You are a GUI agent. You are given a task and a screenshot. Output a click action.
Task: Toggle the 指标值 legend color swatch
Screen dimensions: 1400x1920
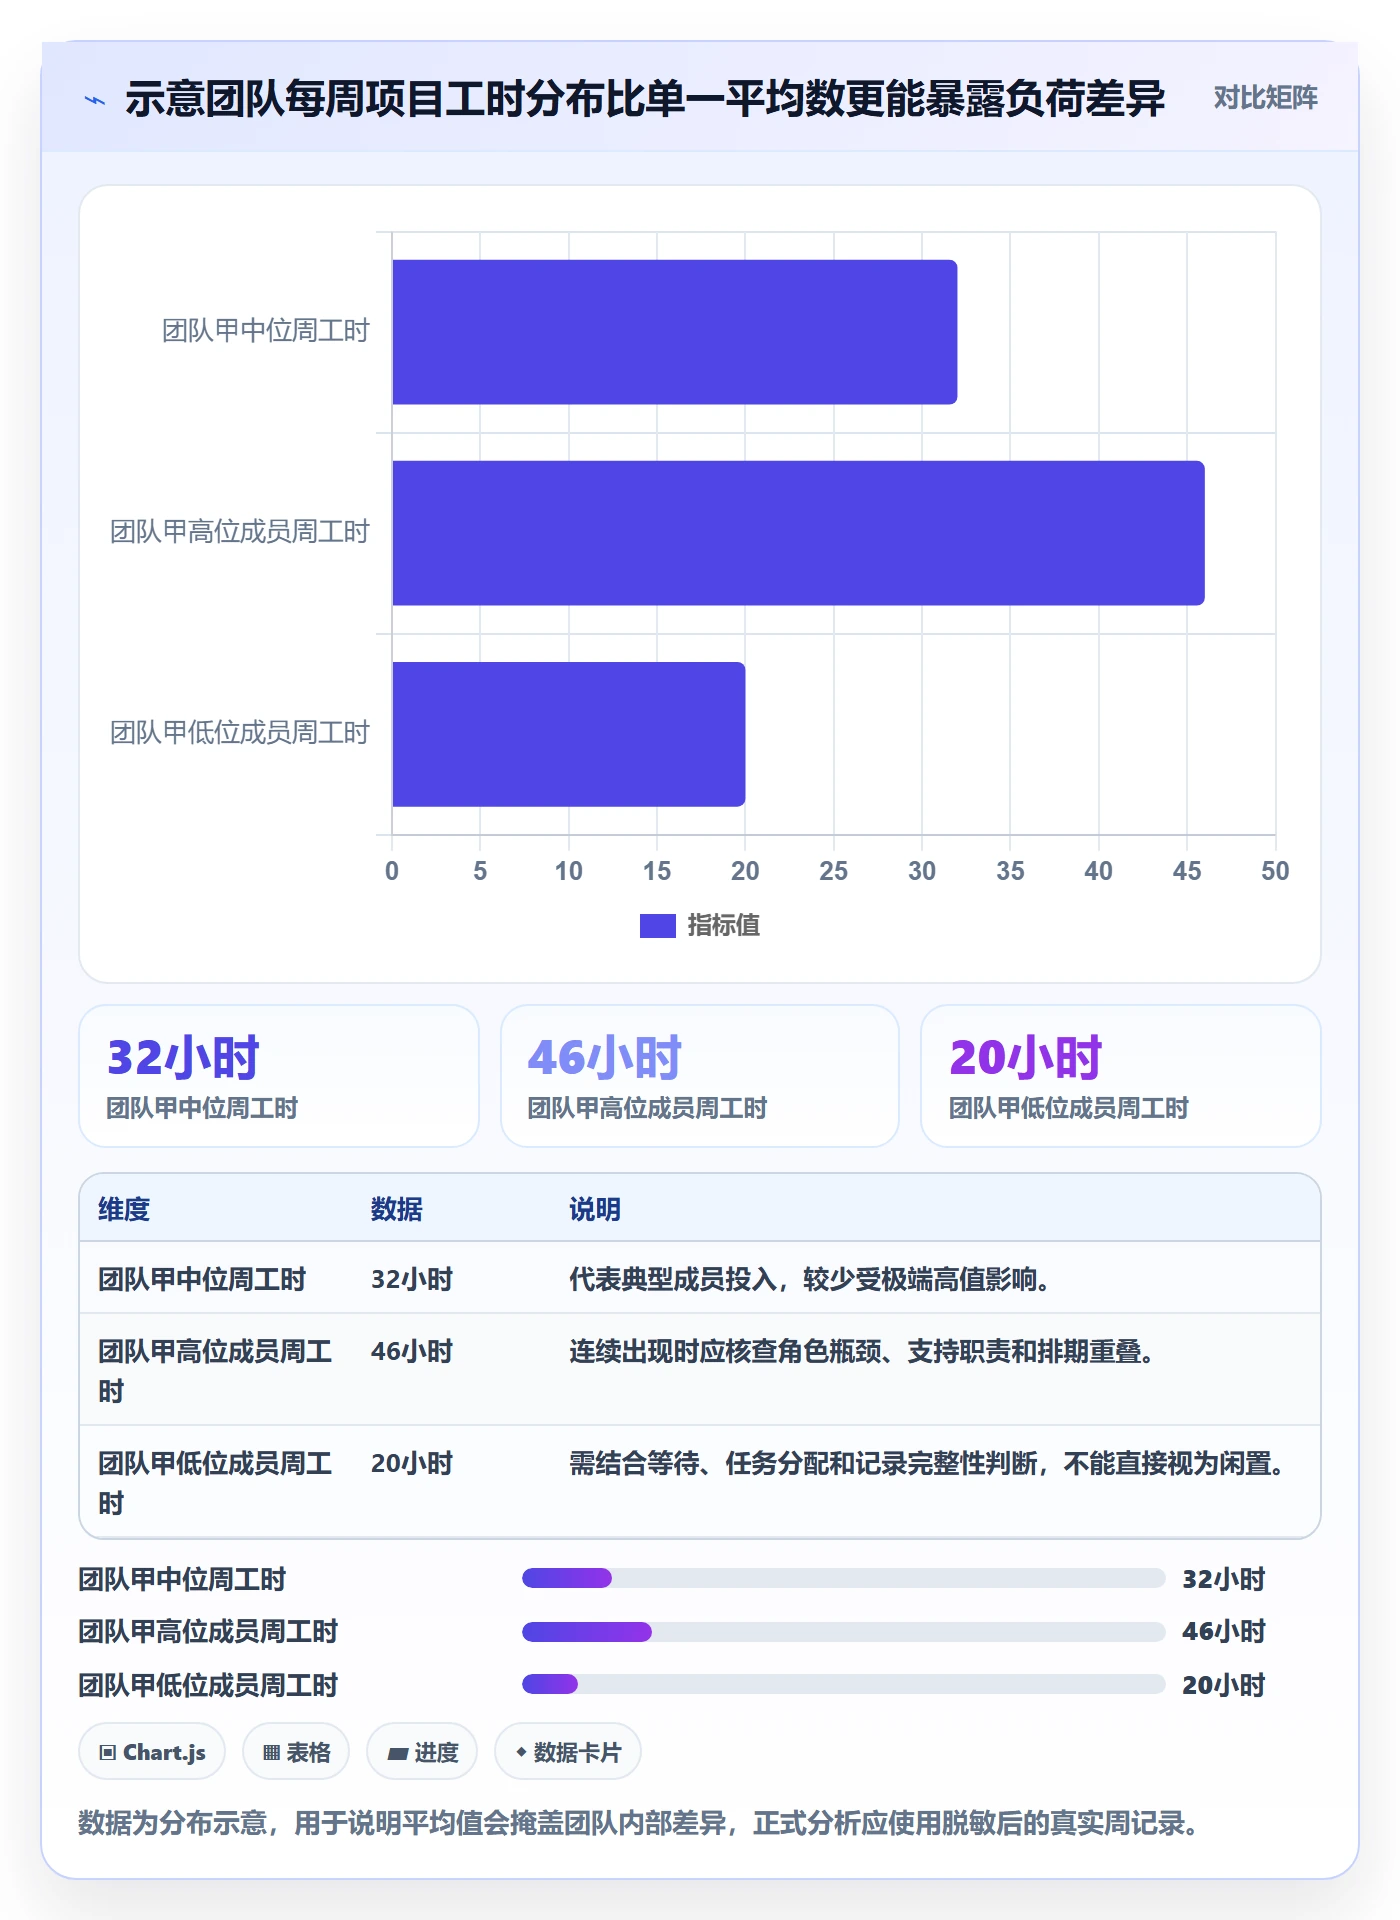pos(658,926)
